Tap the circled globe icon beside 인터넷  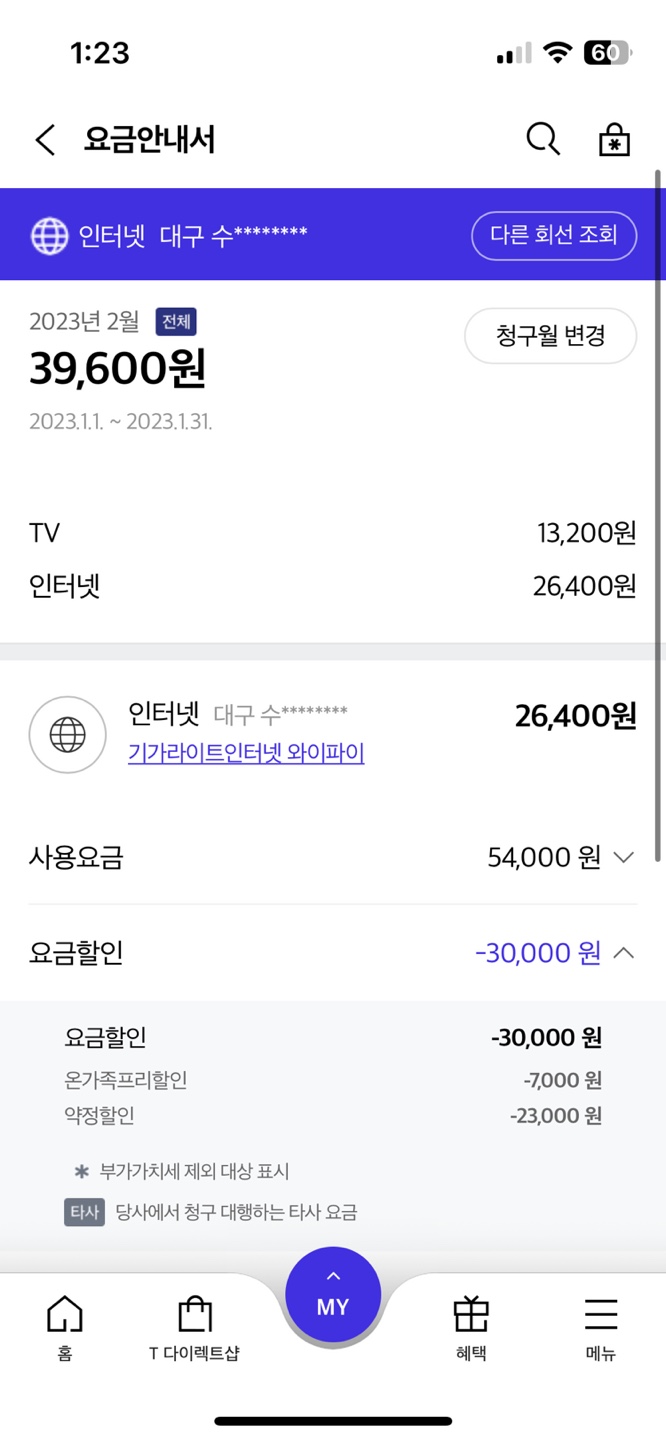click(x=67, y=735)
